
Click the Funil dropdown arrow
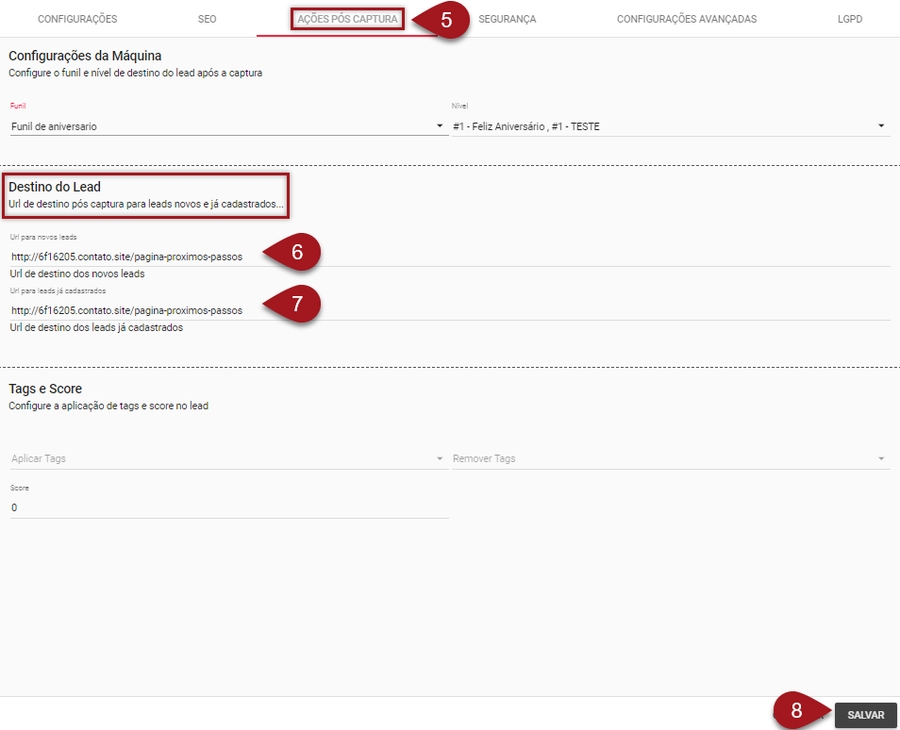[x=440, y=126]
